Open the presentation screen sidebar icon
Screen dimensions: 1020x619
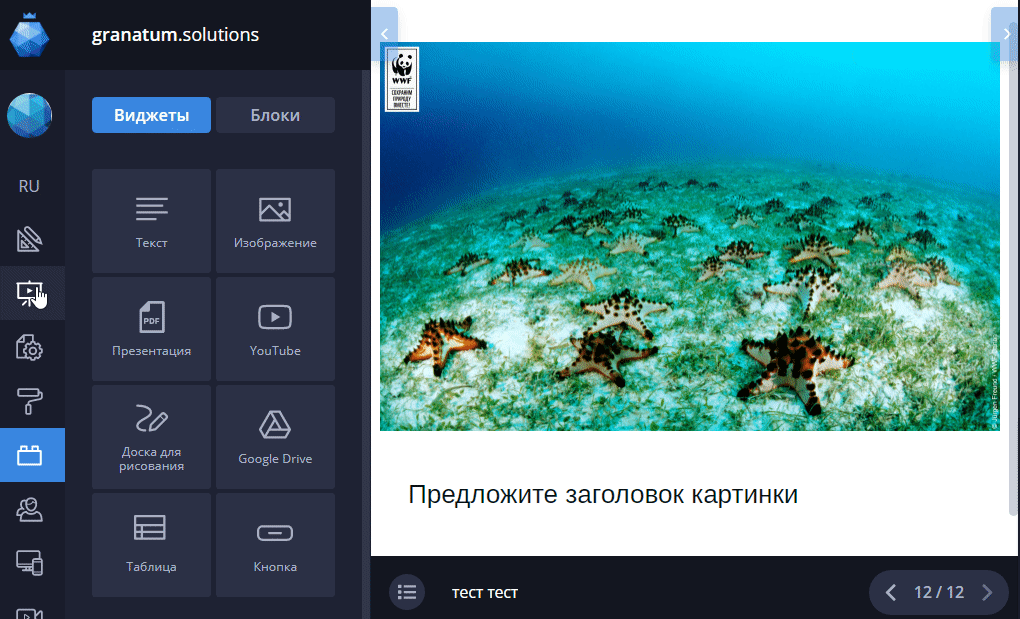tap(29, 293)
